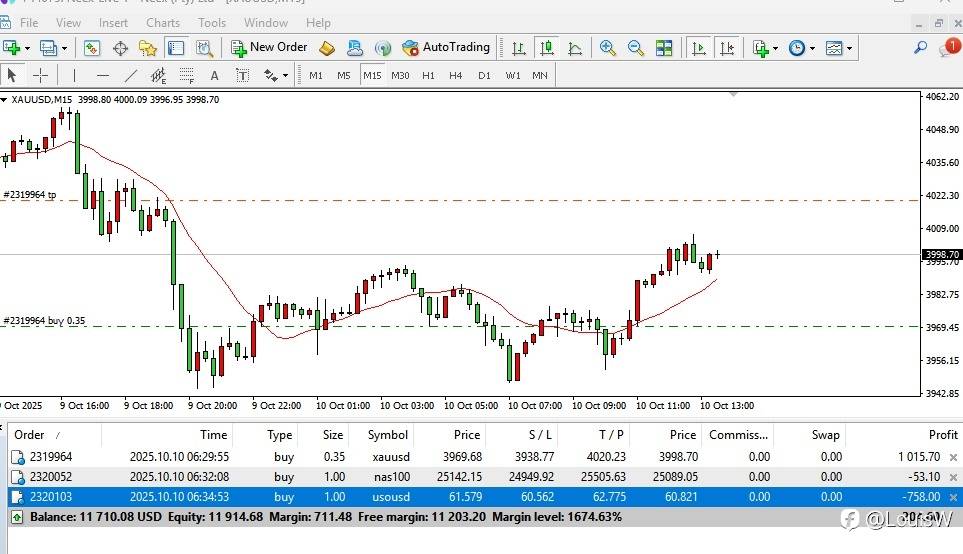The height and width of the screenshot is (554, 963).
Task: Select the text label 'A' tool
Action: click(x=214, y=75)
